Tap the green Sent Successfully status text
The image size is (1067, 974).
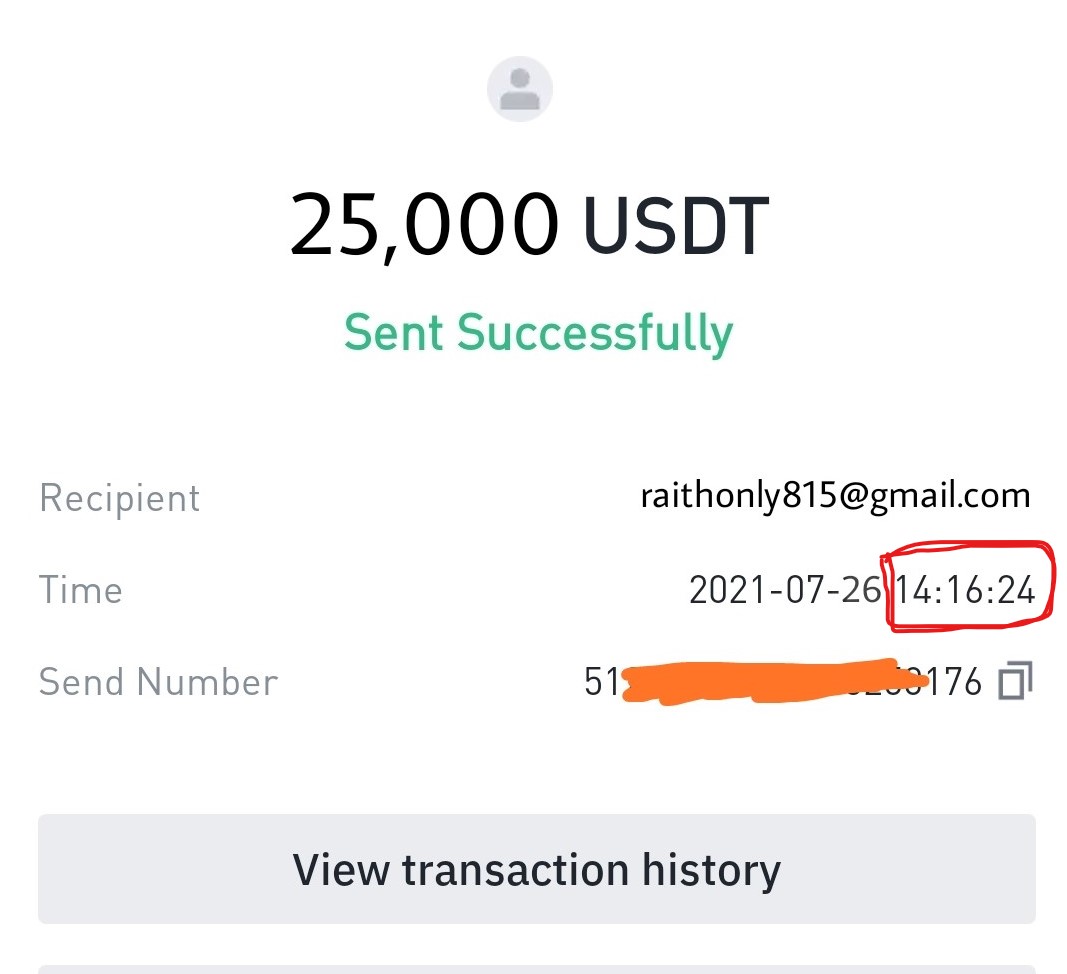point(538,334)
